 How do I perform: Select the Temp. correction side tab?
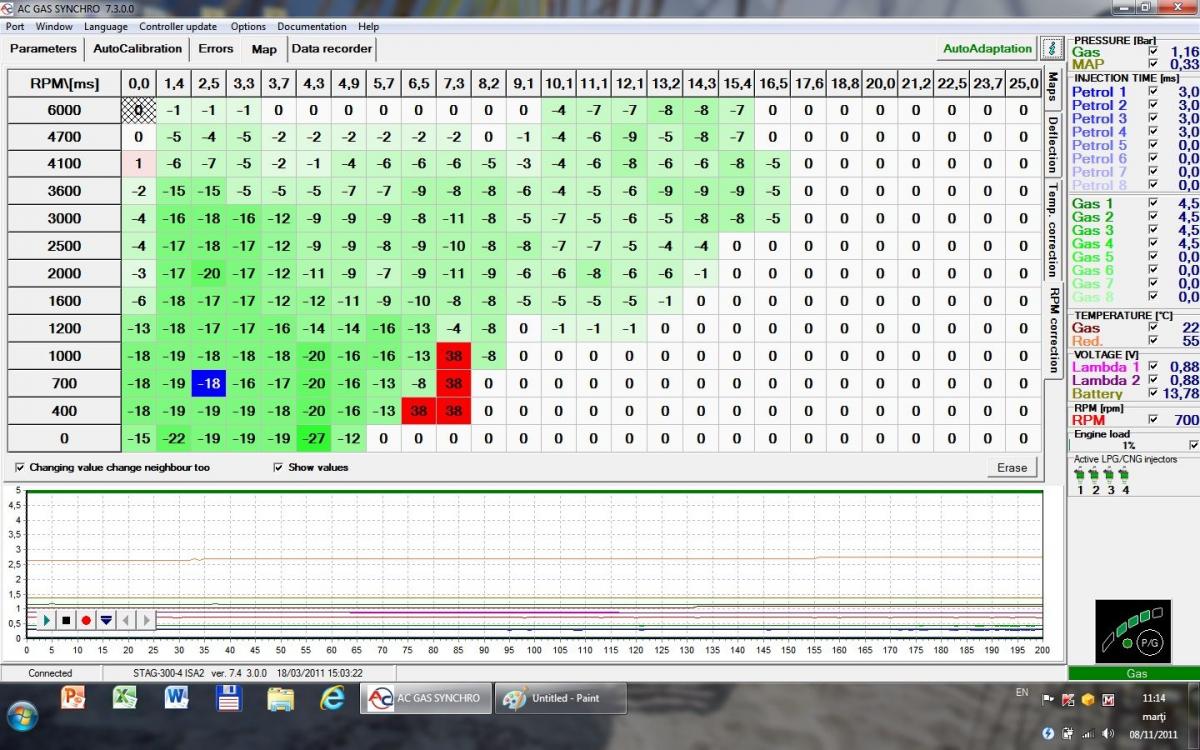tap(1053, 230)
